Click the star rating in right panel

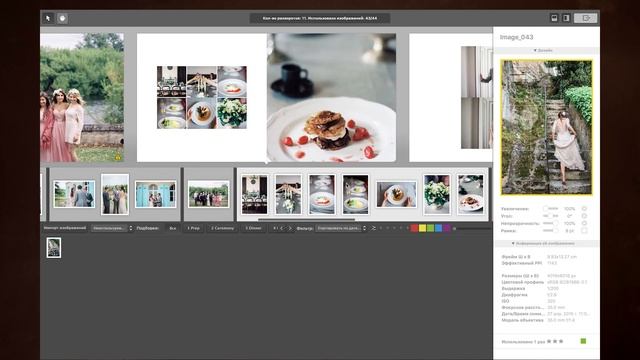pos(555,341)
